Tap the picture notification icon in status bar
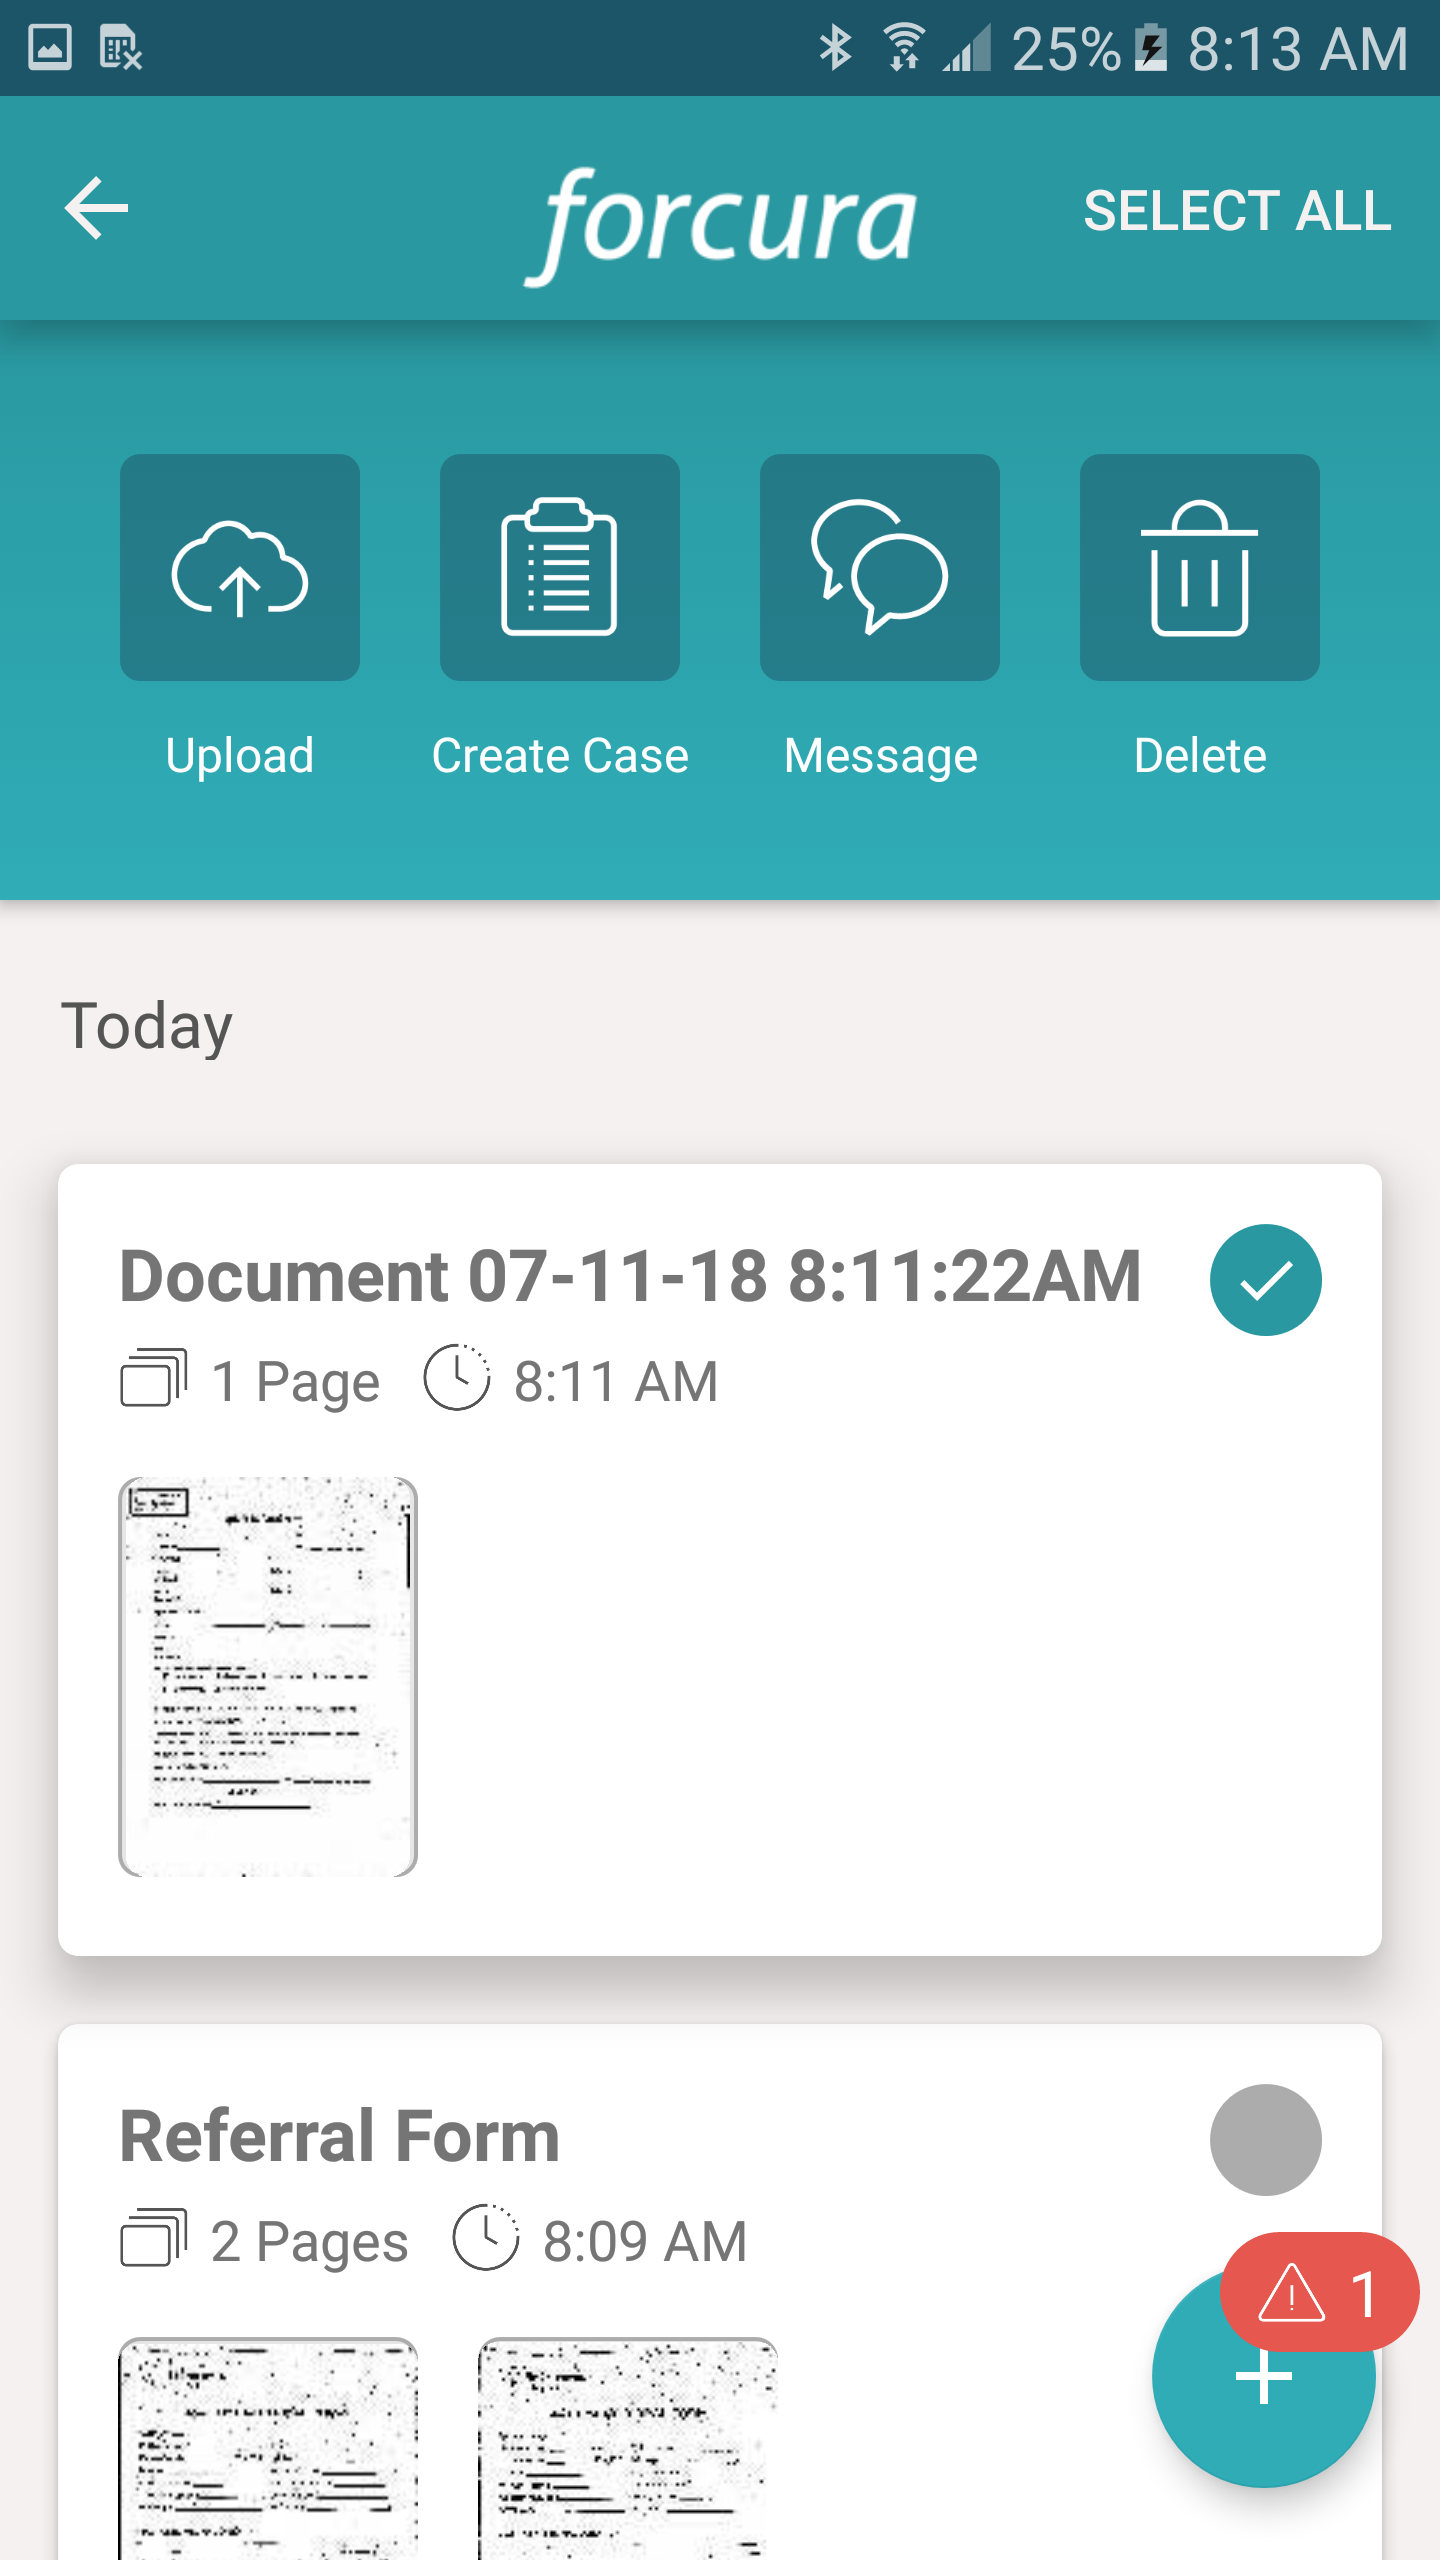This screenshot has width=1440, height=2560. coord(50,48)
